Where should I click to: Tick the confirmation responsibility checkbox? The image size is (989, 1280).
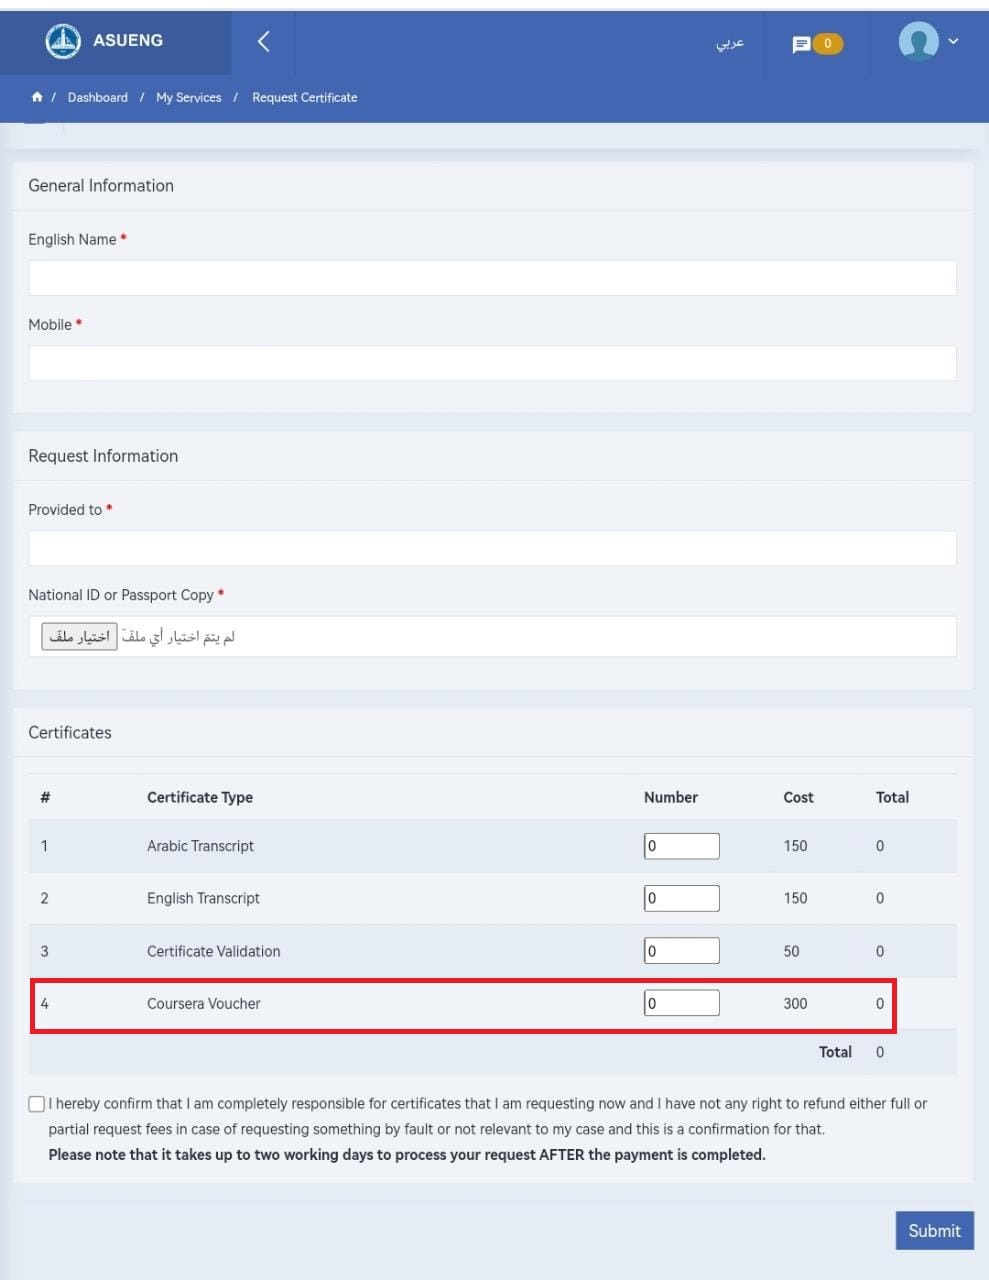(37, 1104)
